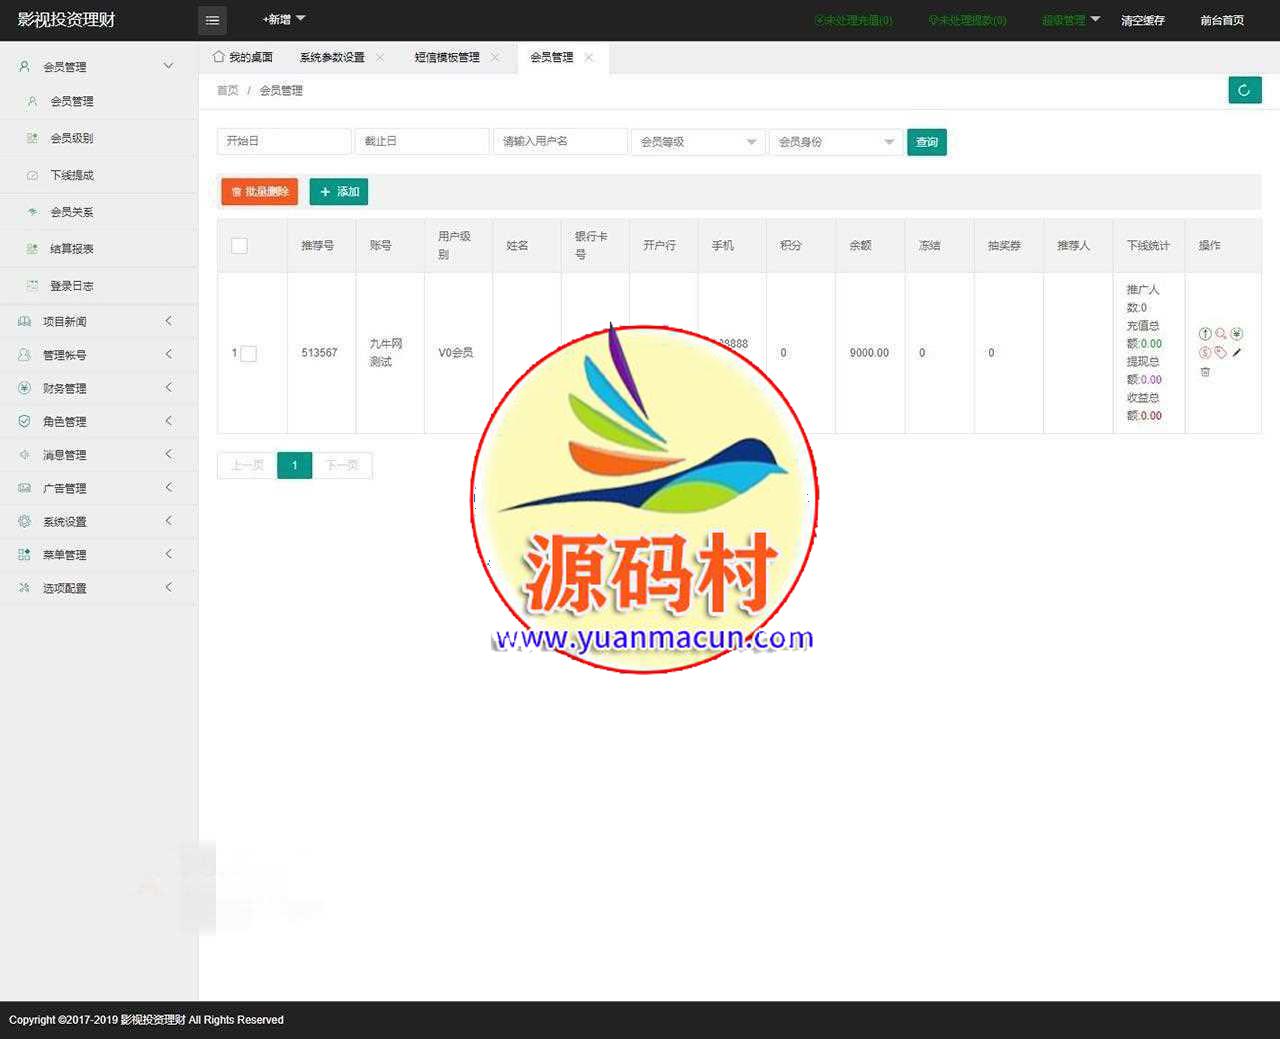Check the select-all checkbox in table header
Viewport: 1280px width, 1039px height.
click(239, 246)
